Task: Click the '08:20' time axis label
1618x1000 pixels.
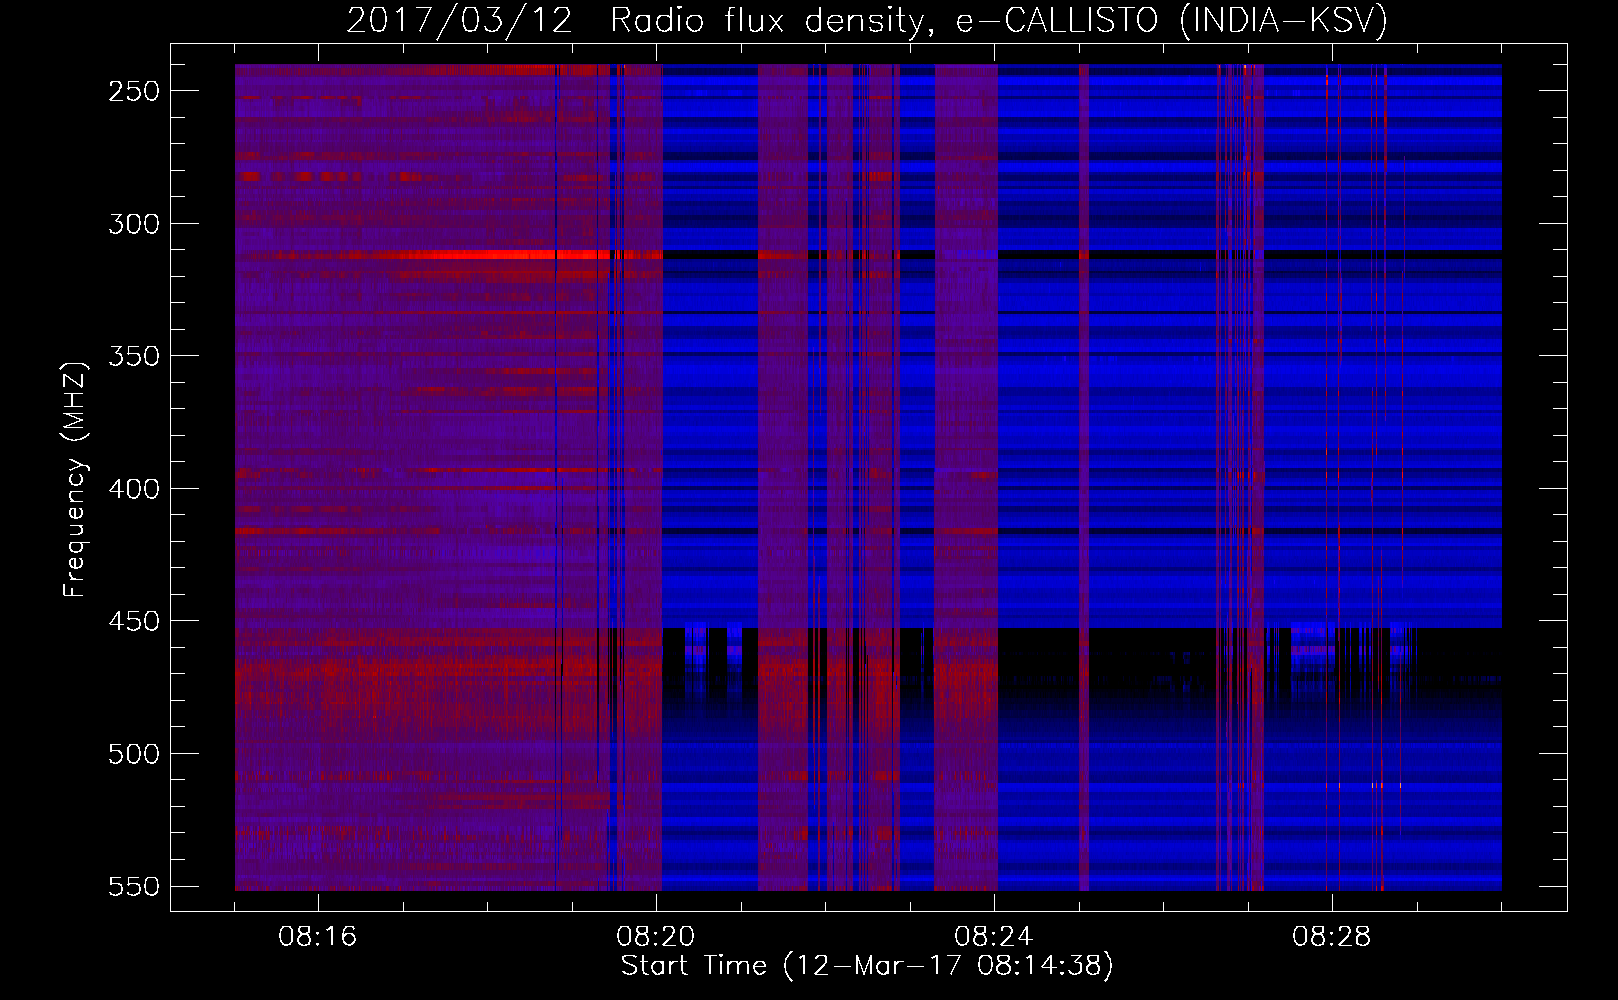Action: click(656, 937)
